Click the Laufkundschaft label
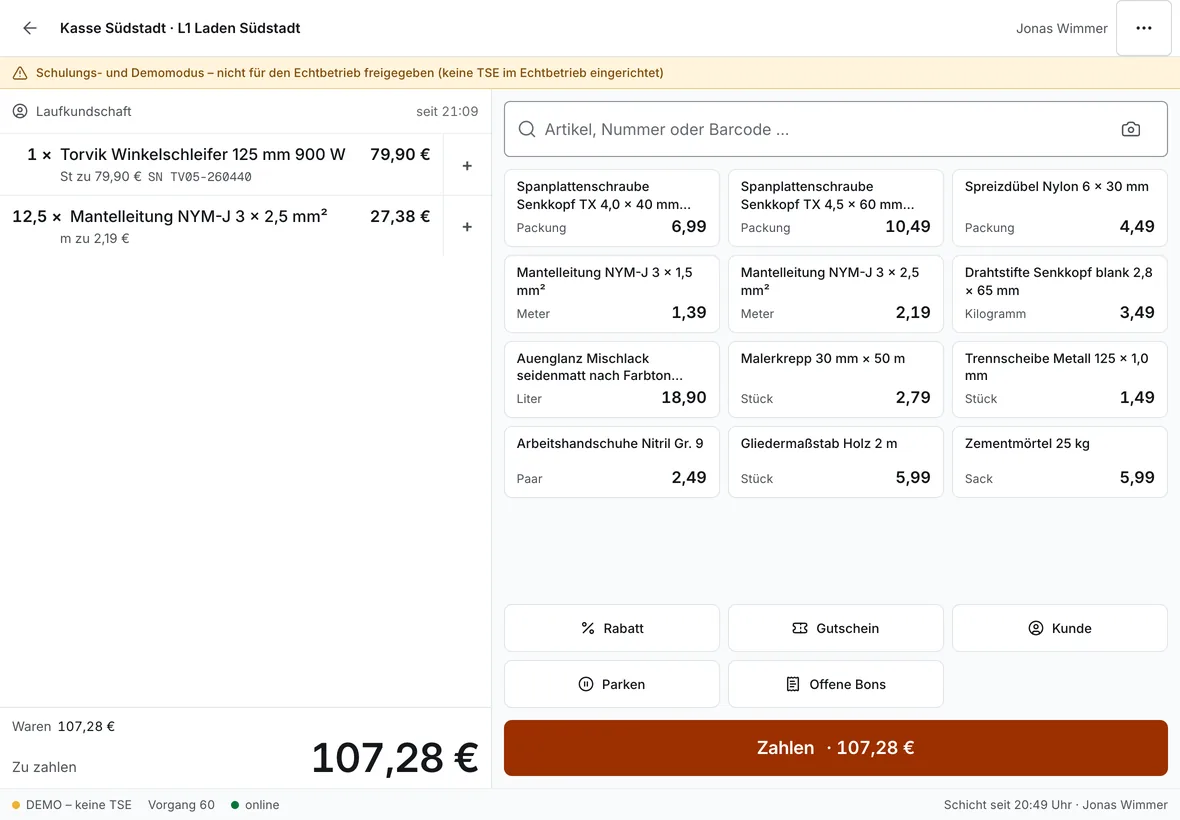 (84, 111)
